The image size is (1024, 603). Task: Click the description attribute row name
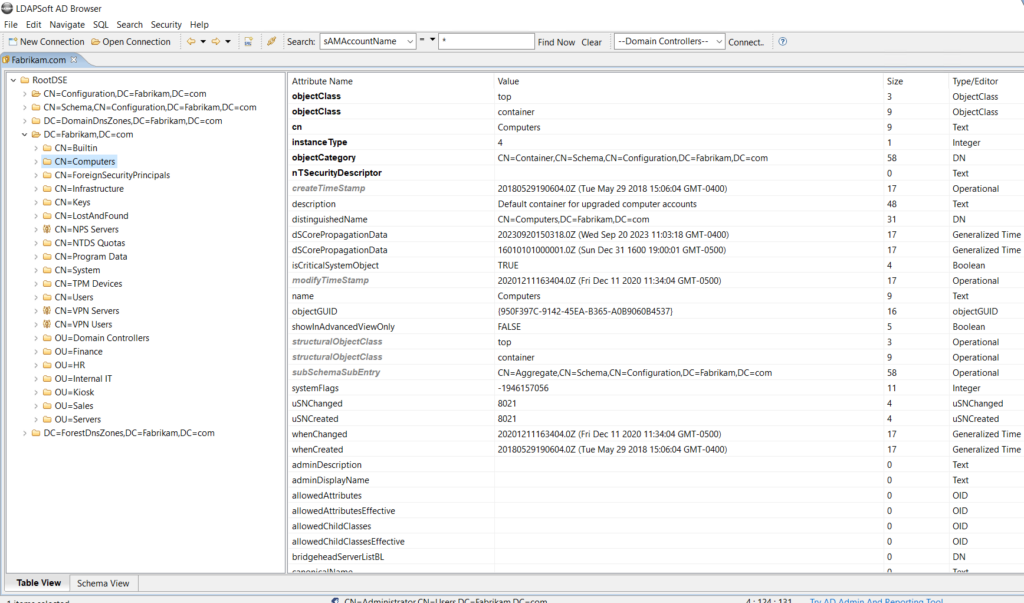coord(313,204)
